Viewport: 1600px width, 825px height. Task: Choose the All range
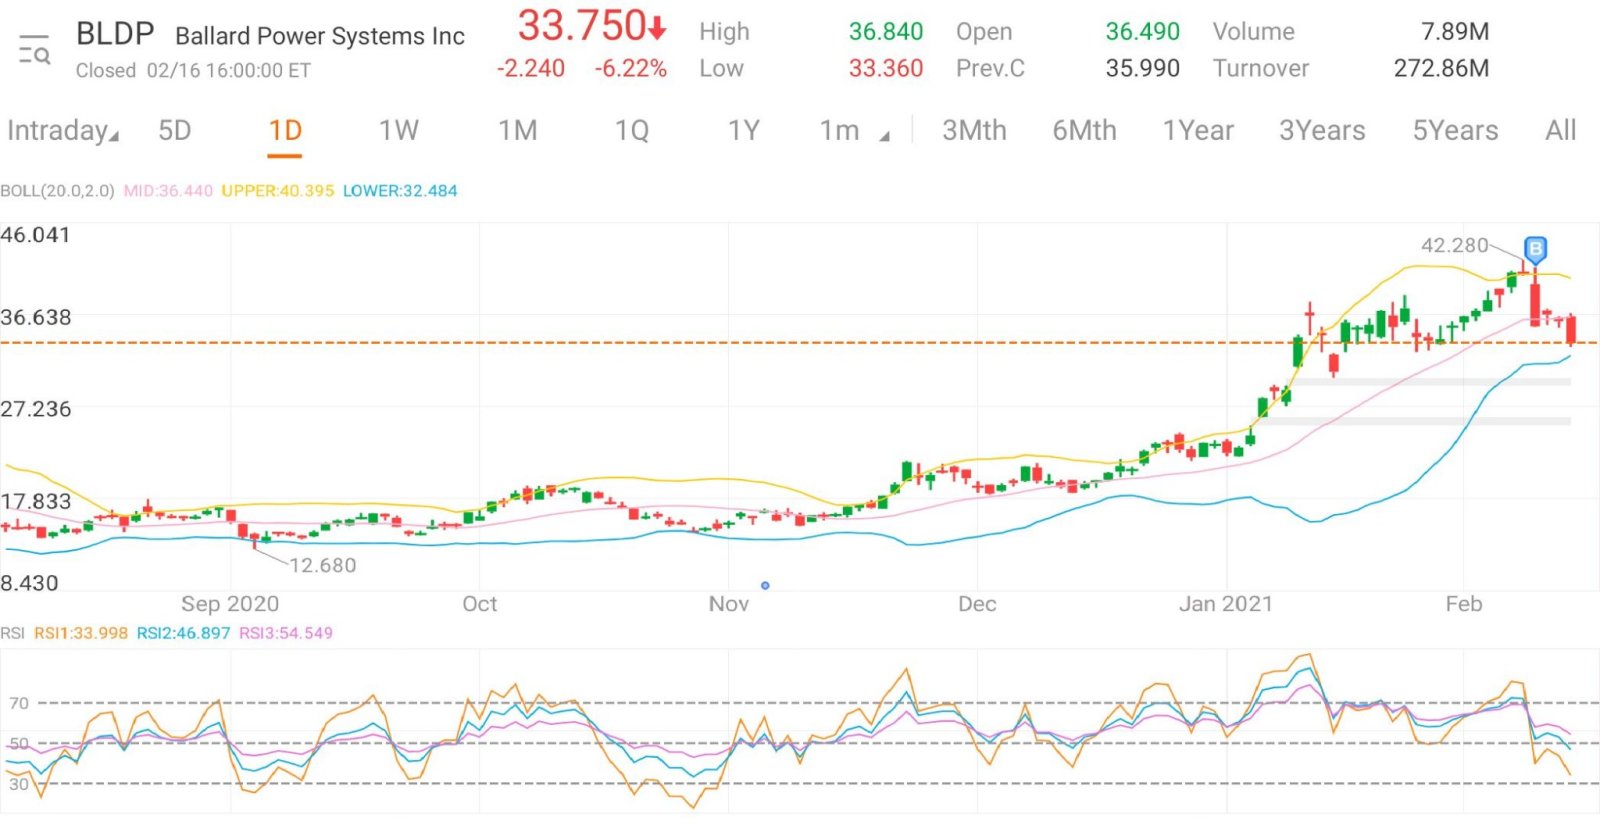pyautogui.click(x=1560, y=131)
